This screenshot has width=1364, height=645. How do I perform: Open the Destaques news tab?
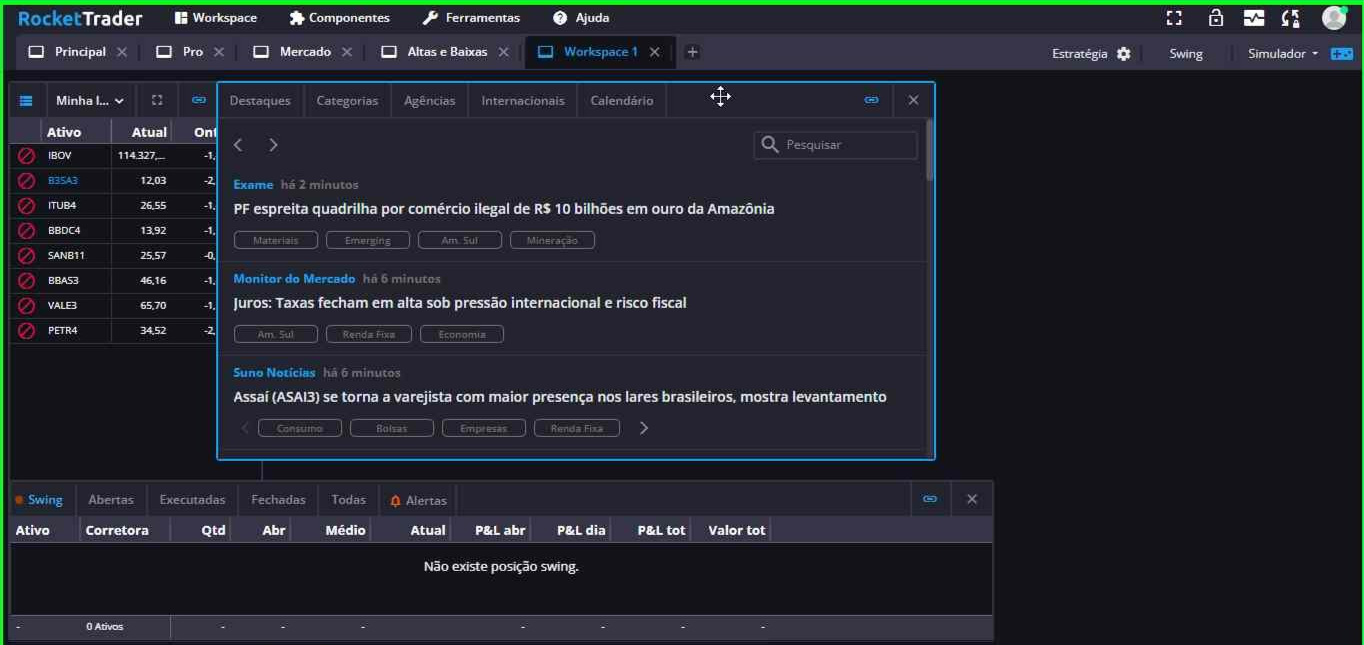[260, 101]
